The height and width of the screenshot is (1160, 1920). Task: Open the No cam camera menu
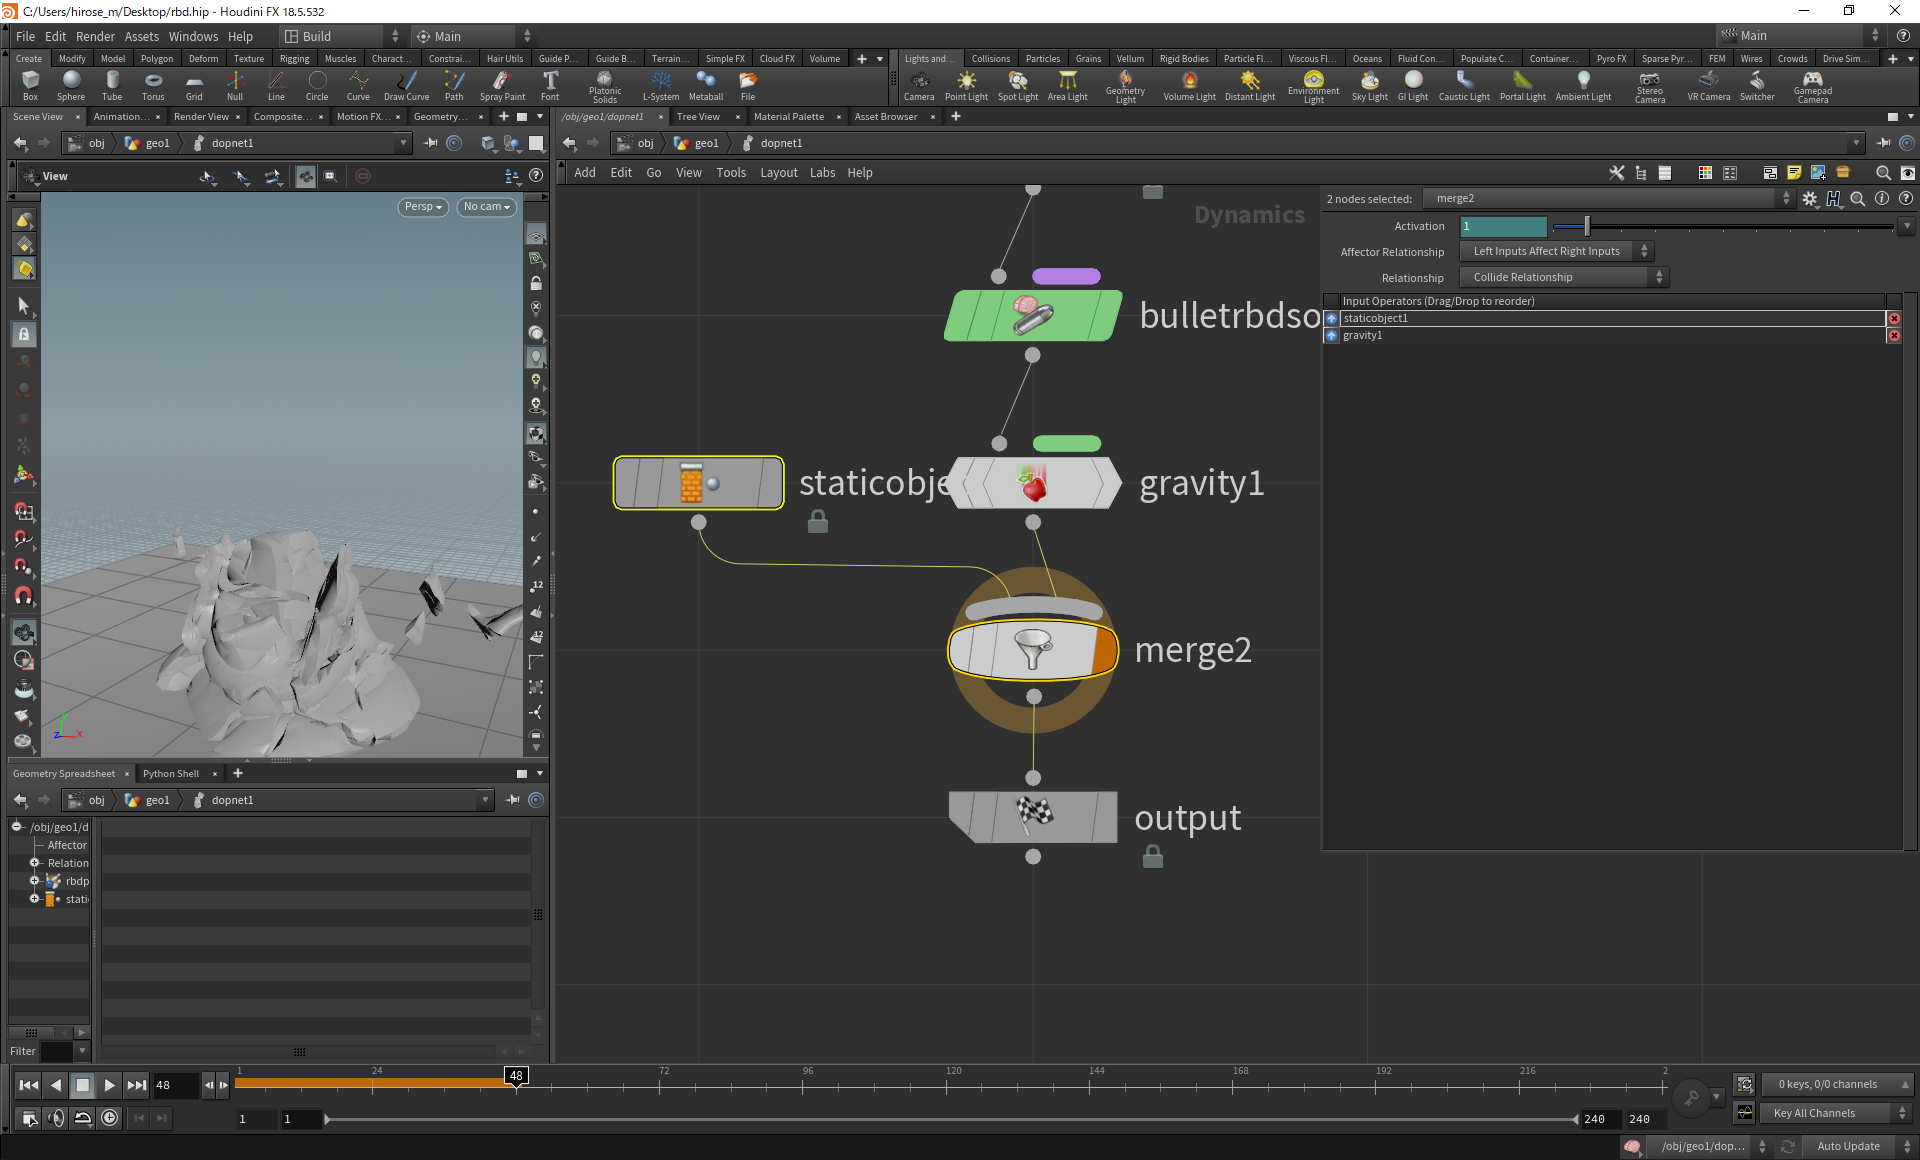[487, 207]
